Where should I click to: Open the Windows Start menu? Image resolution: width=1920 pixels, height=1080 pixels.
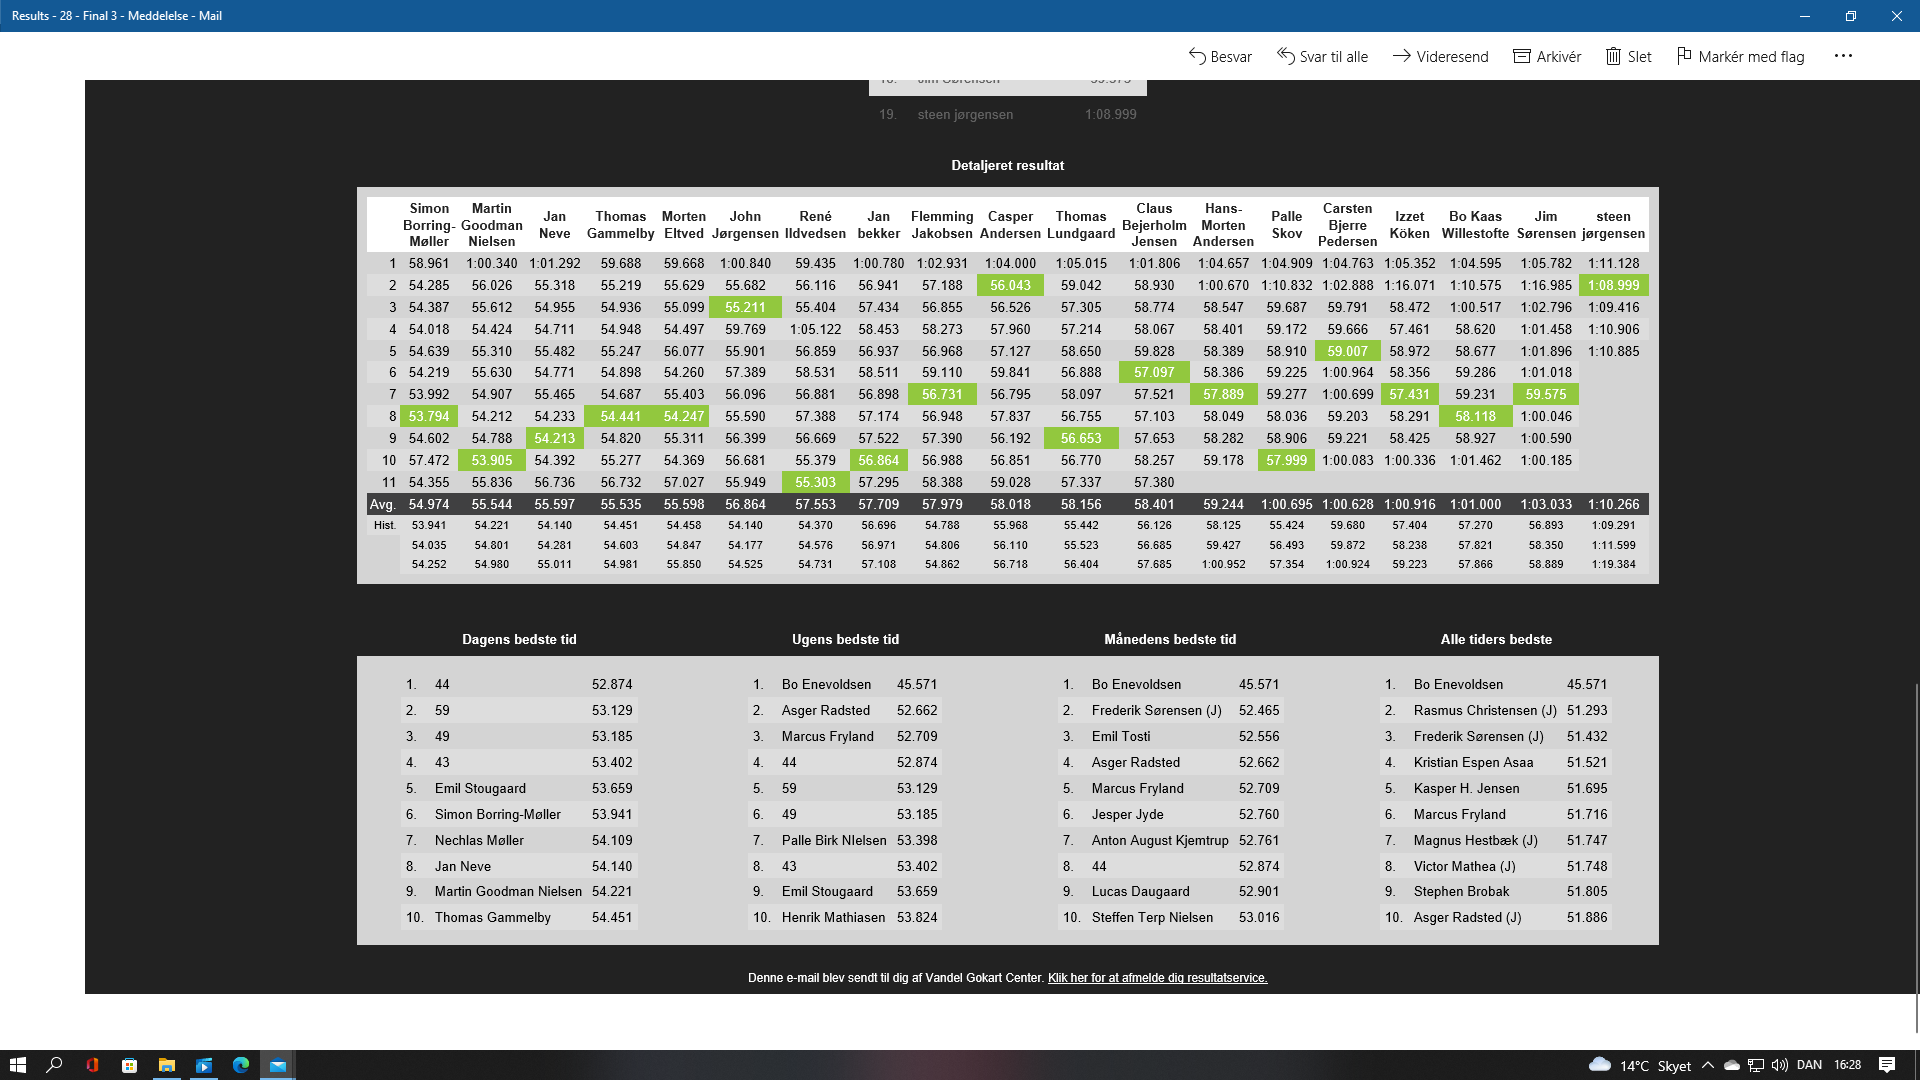(x=17, y=1065)
